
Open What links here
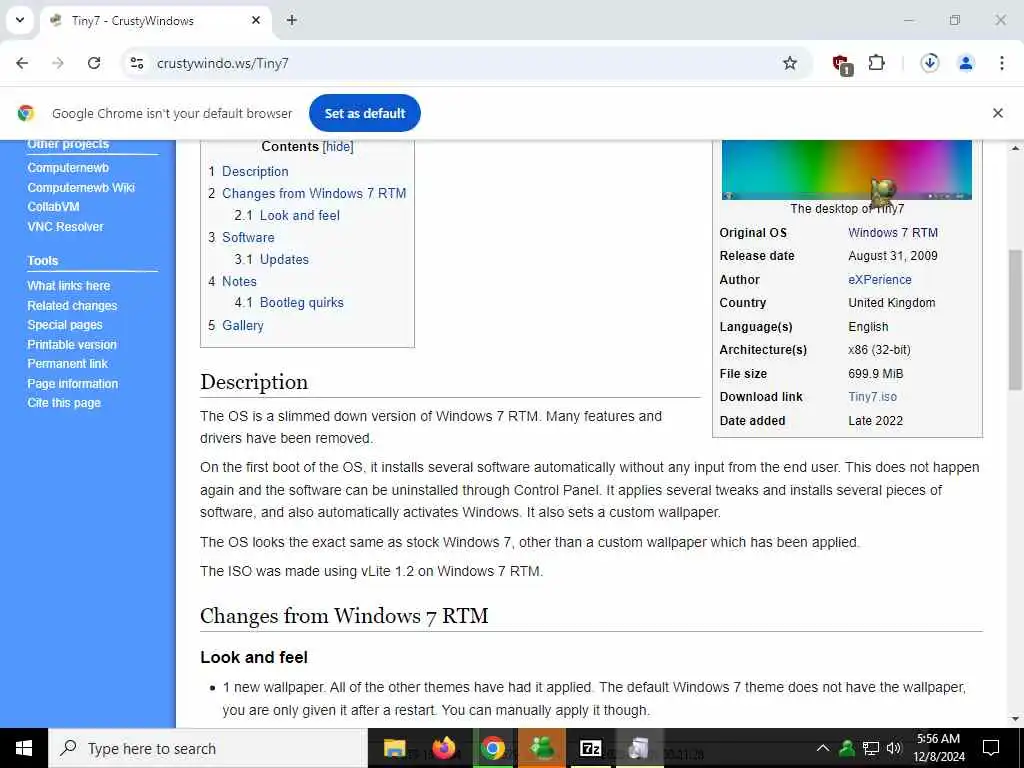[69, 286]
